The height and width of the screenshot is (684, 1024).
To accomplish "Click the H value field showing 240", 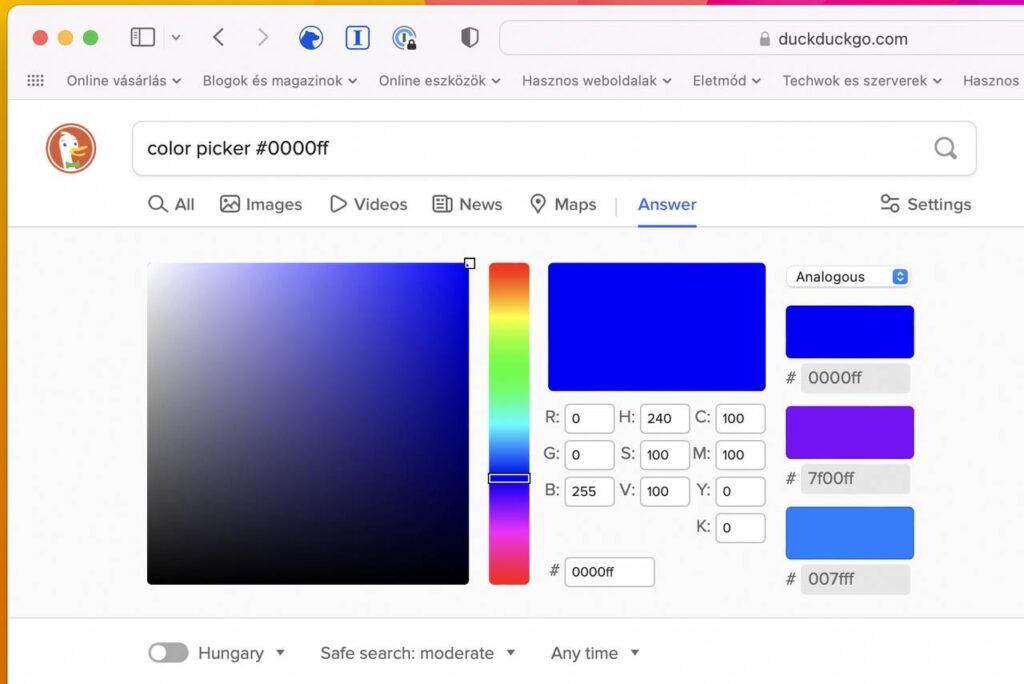I will [x=665, y=418].
